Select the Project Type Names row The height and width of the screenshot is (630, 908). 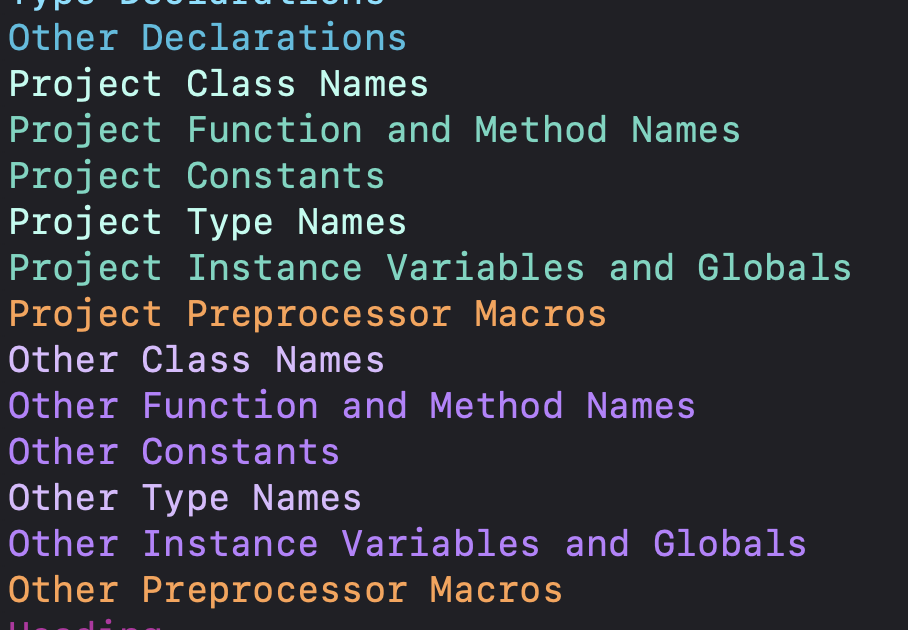coord(208,222)
